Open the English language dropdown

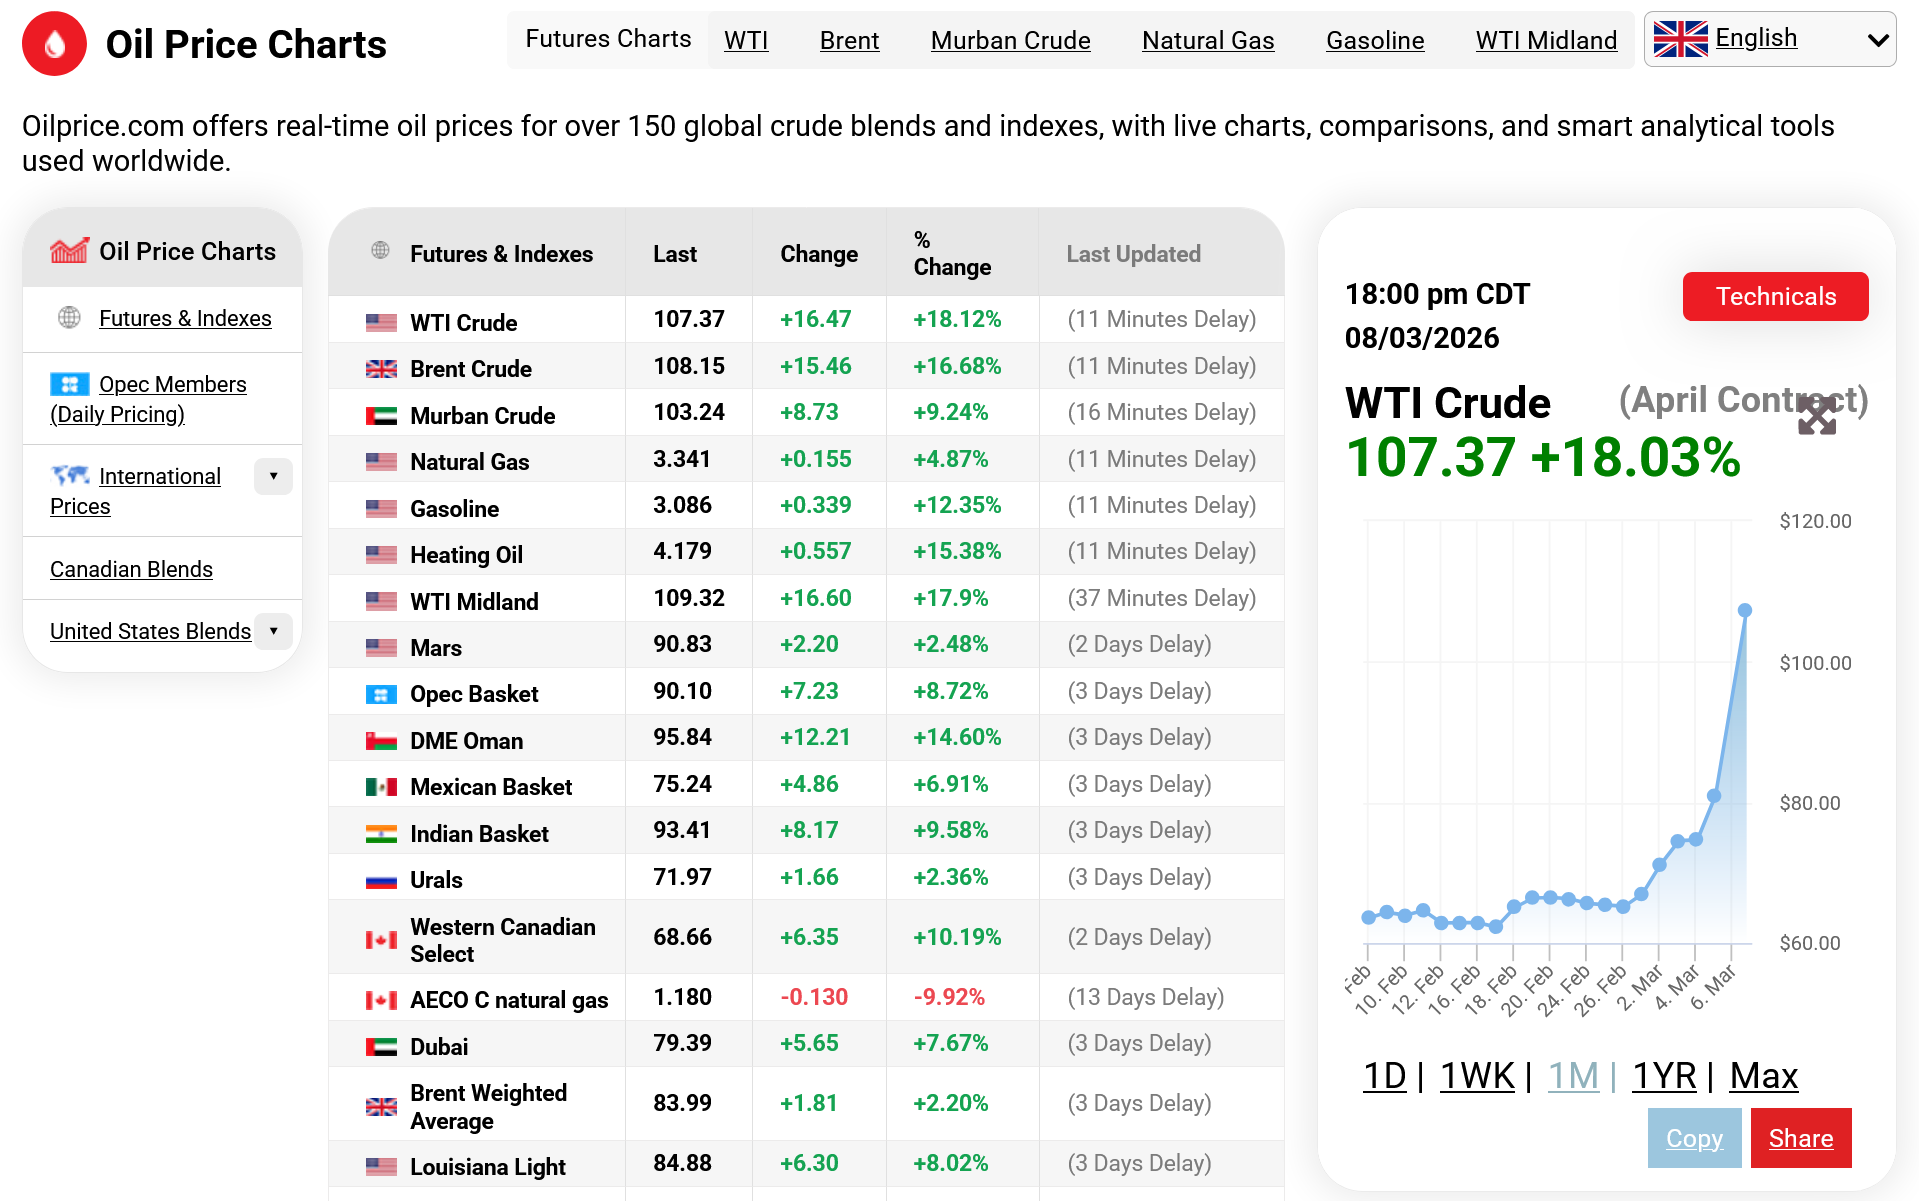[1877, 40]
